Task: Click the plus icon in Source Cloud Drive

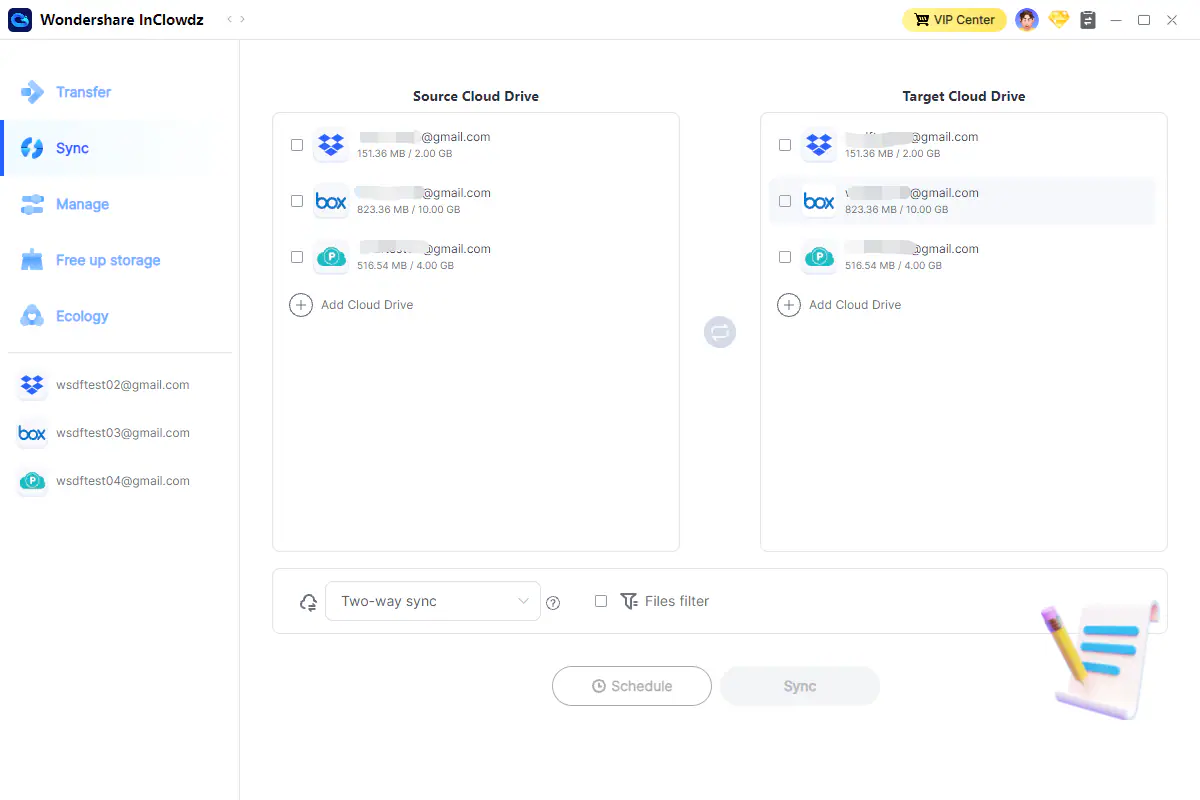Action: pos(301,305)
